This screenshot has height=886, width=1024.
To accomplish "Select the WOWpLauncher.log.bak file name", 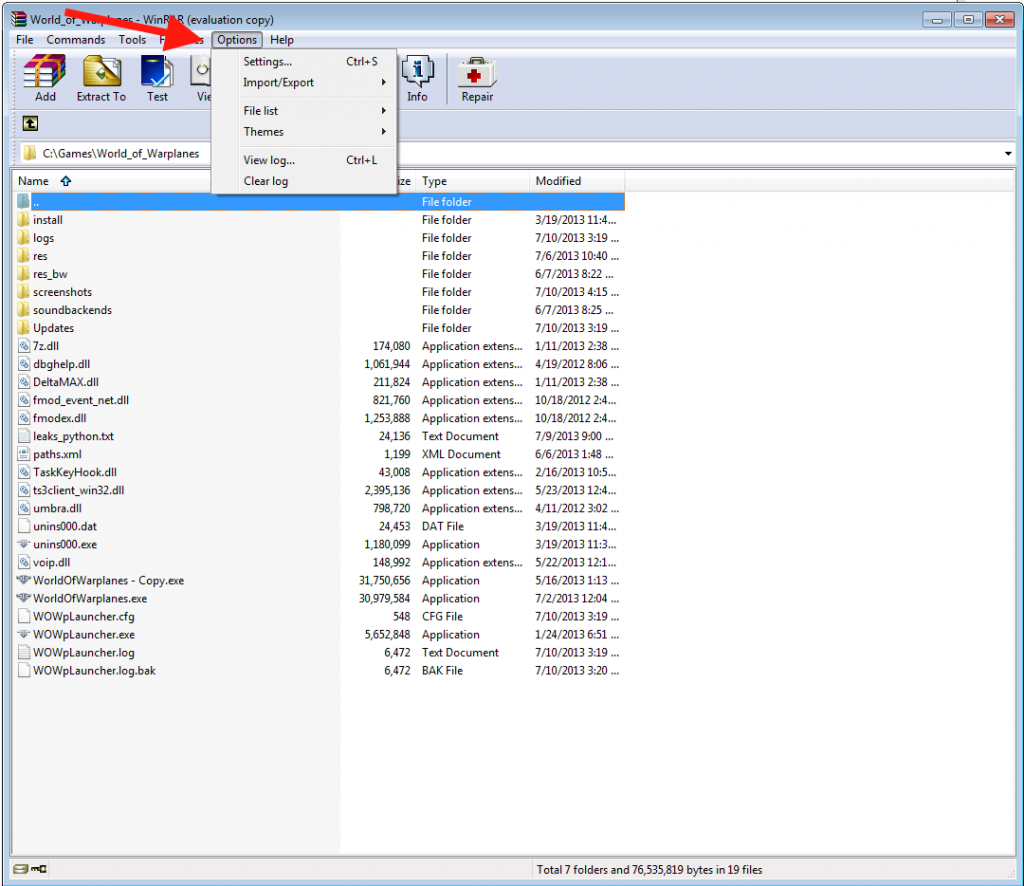I will tap(95, 671).
